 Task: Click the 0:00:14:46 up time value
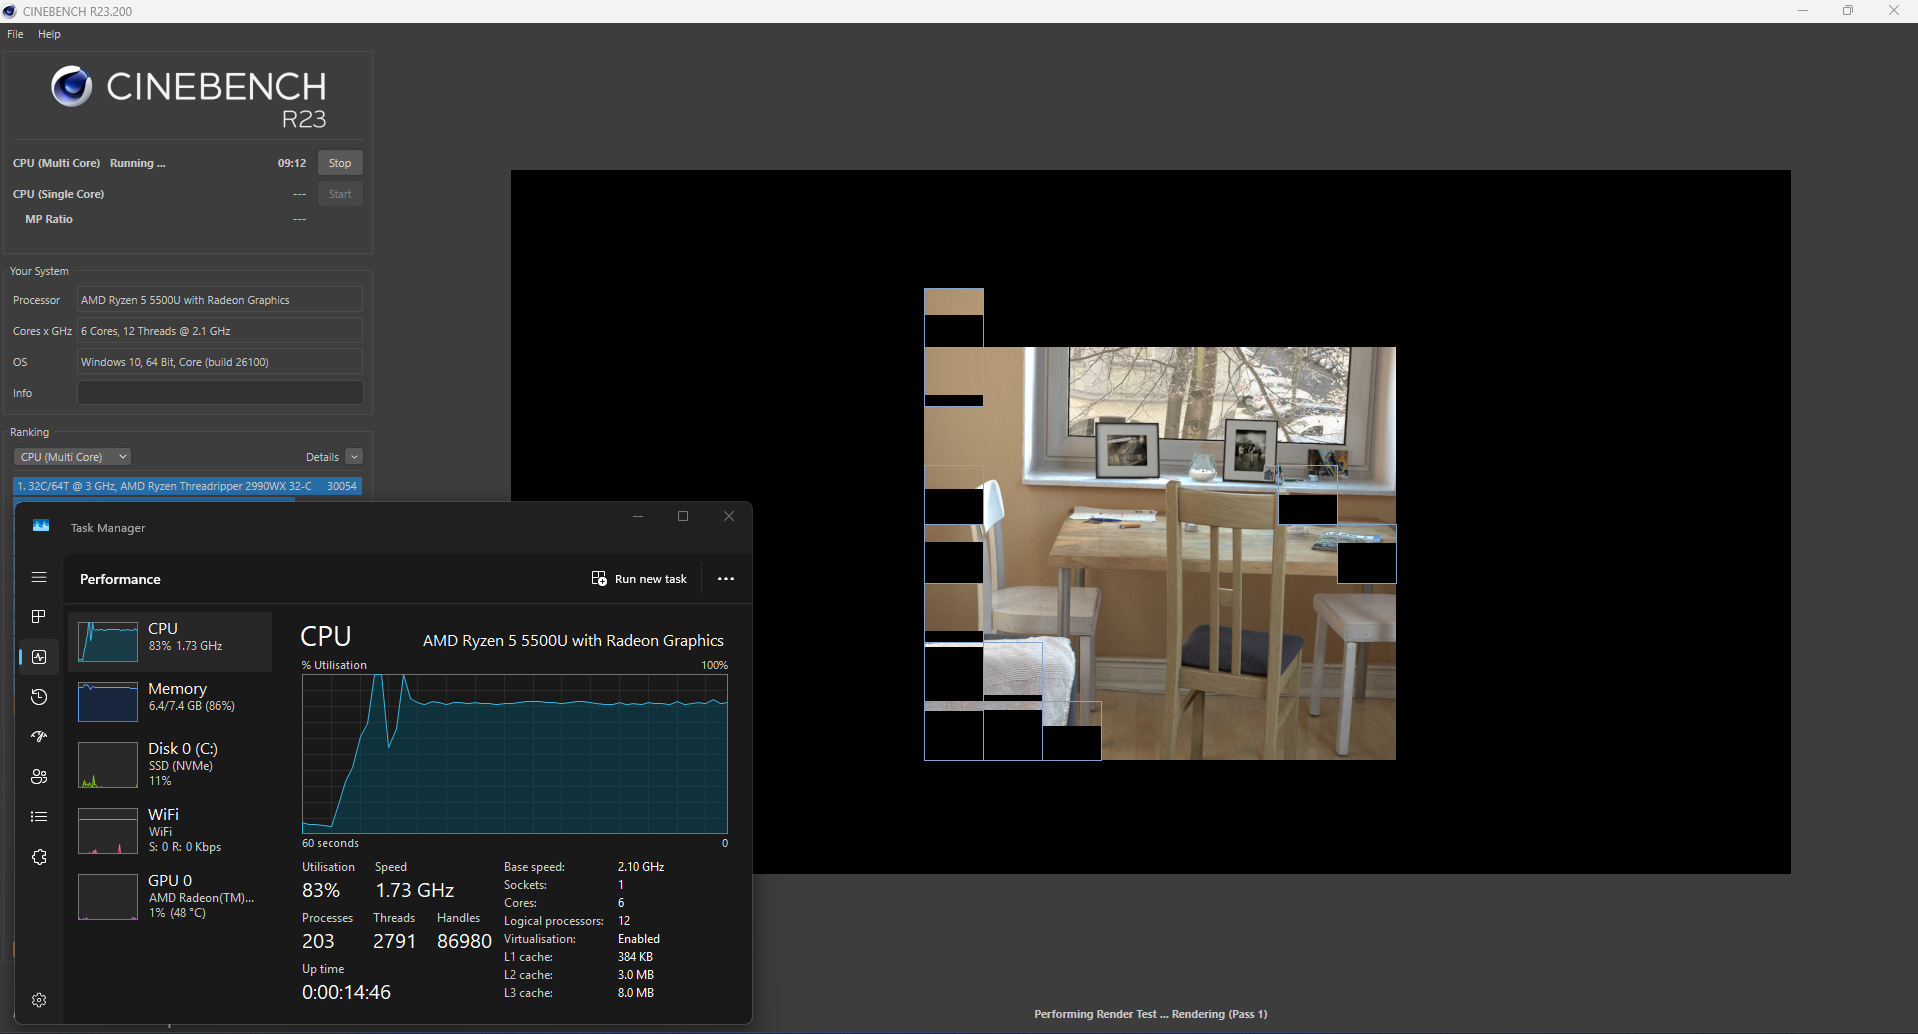click(346, 992)
